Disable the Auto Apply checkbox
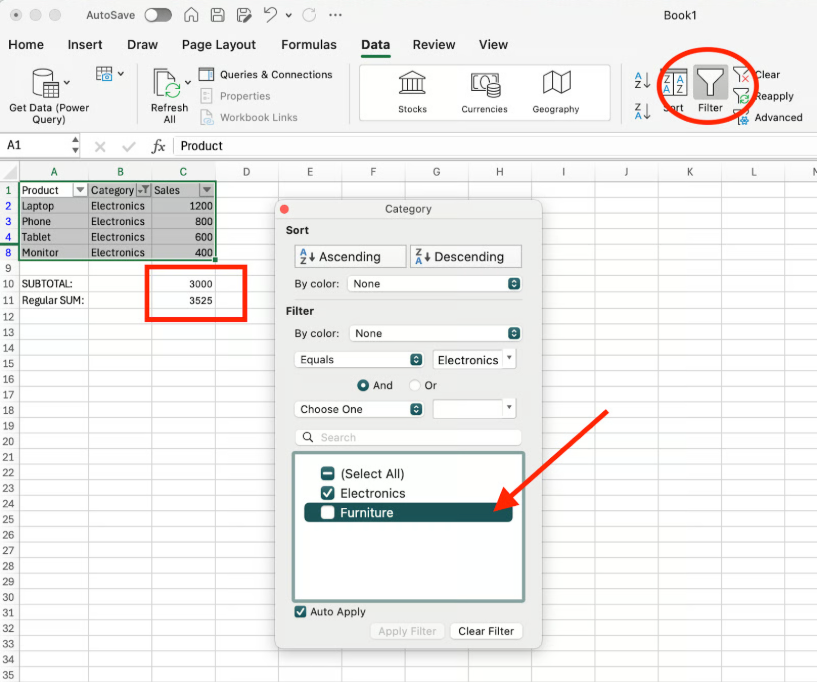817x682 pixels. (x=299, y=611)
